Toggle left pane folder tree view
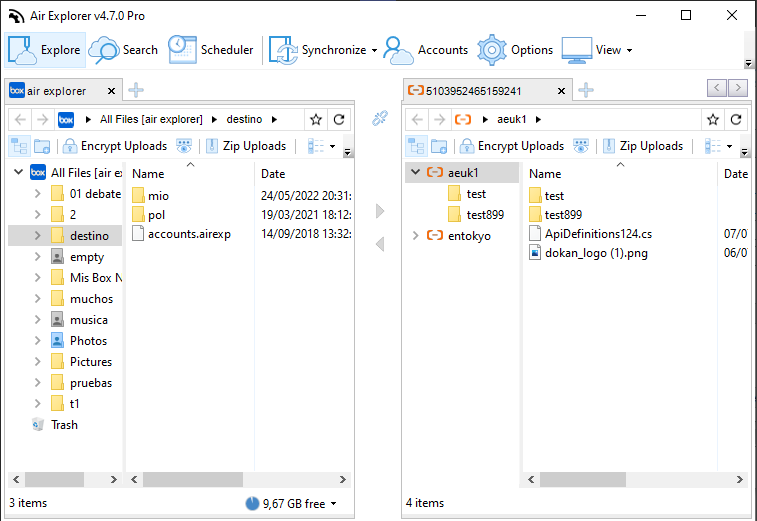The width and height of the screenshot is (757, 521). pyautogui.click(x=19, y=146)
